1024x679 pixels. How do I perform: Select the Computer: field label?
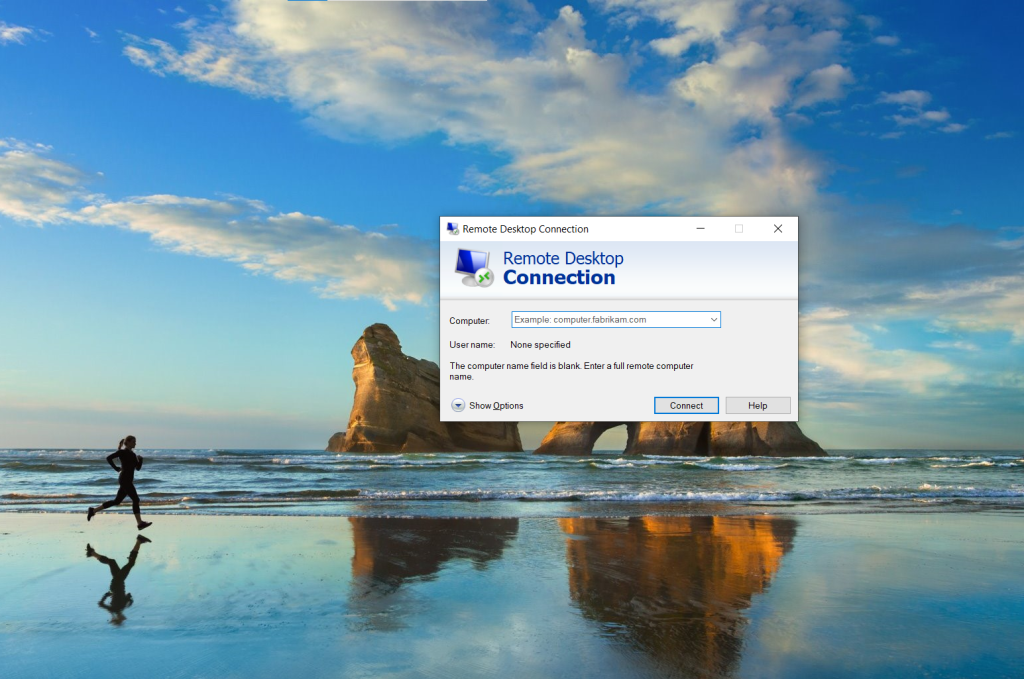coord(470,321)
